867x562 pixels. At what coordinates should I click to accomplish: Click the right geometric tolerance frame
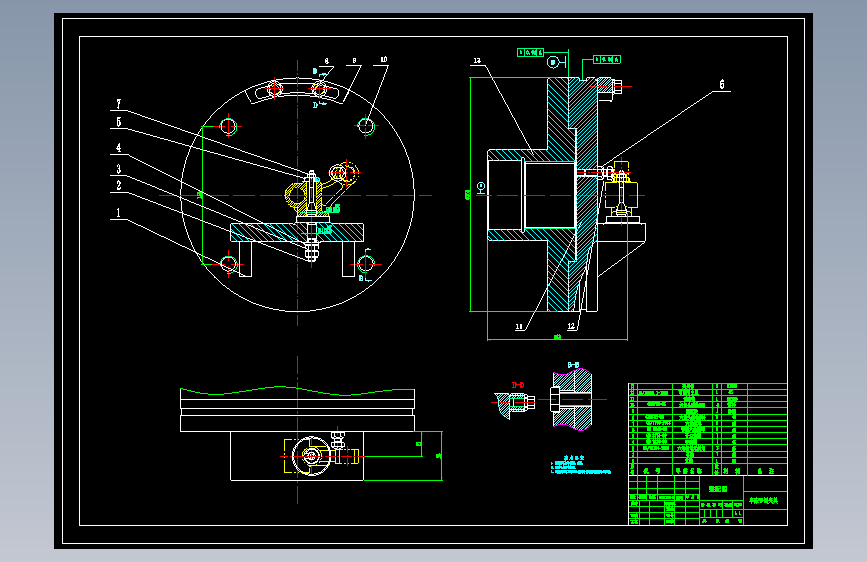[607, 59]
